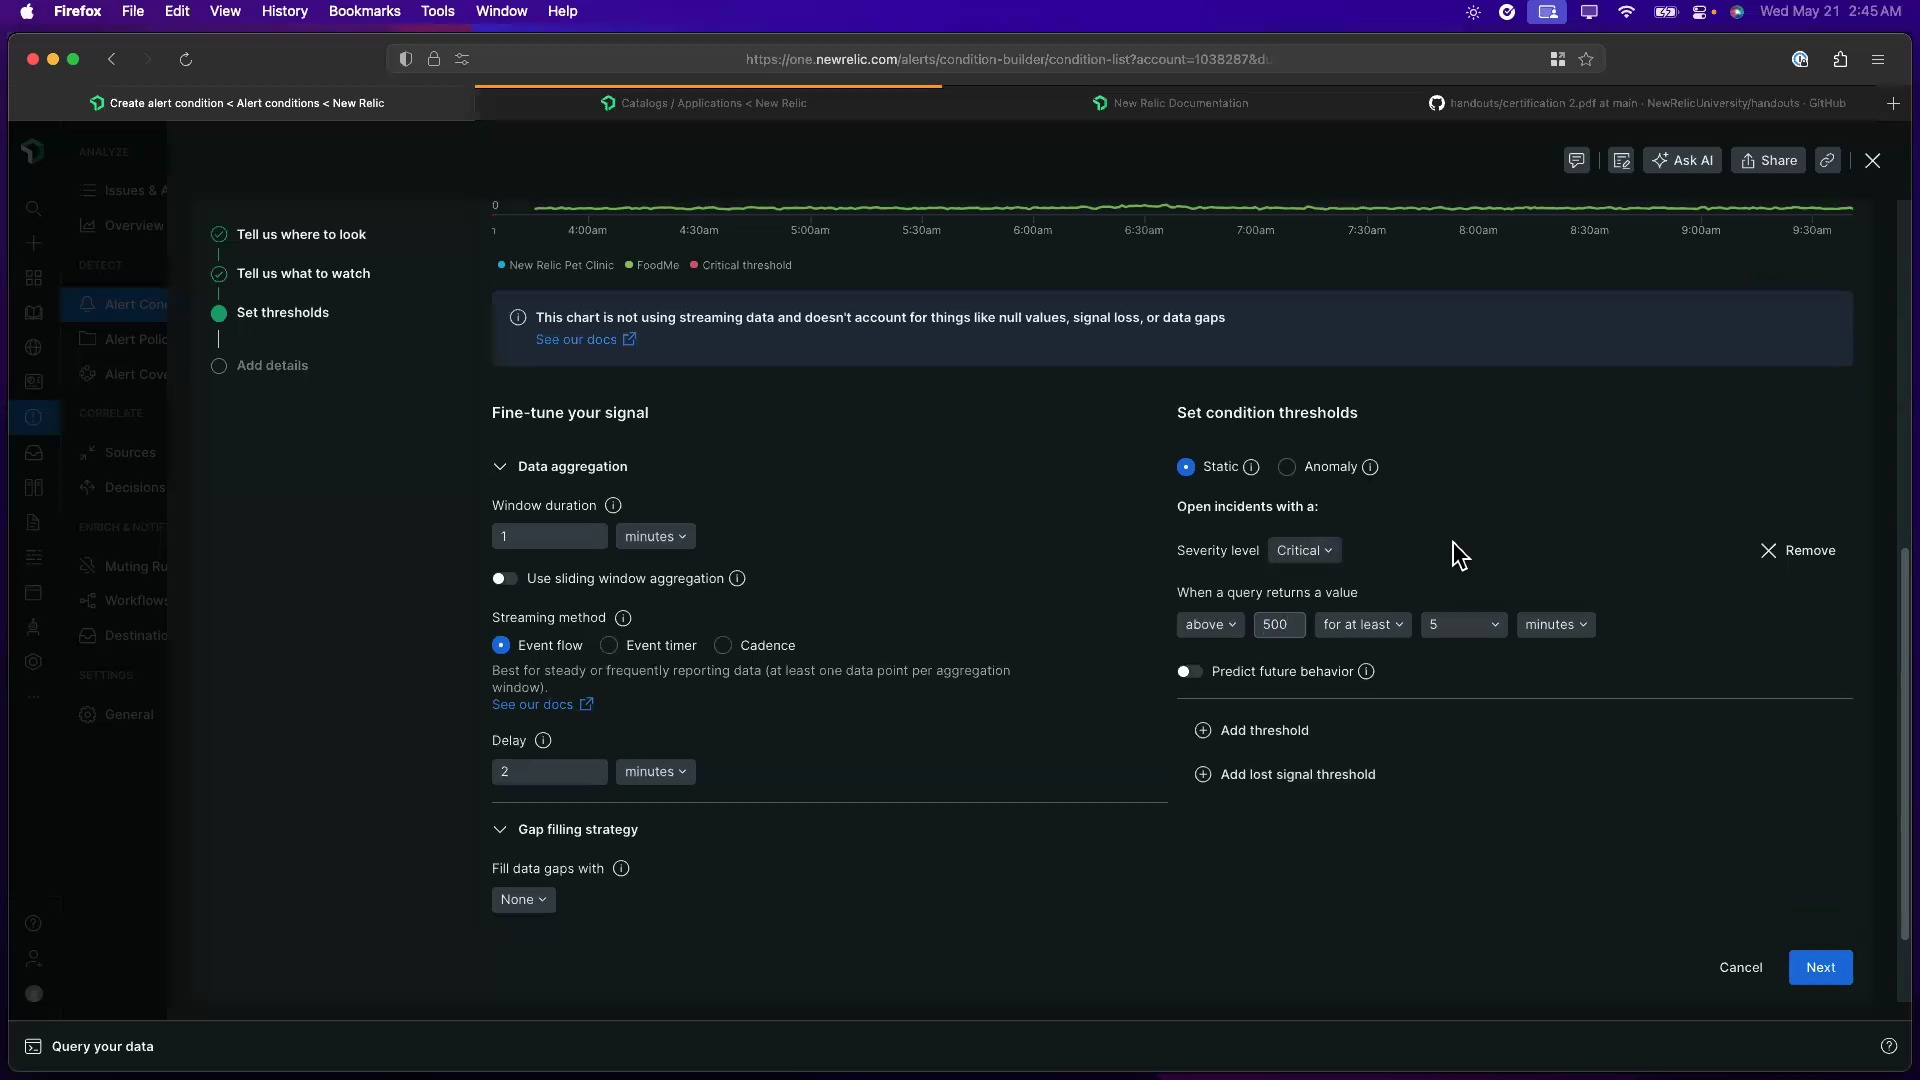
Task: Open Ask AI assistant
Action: click(1682, 161)
